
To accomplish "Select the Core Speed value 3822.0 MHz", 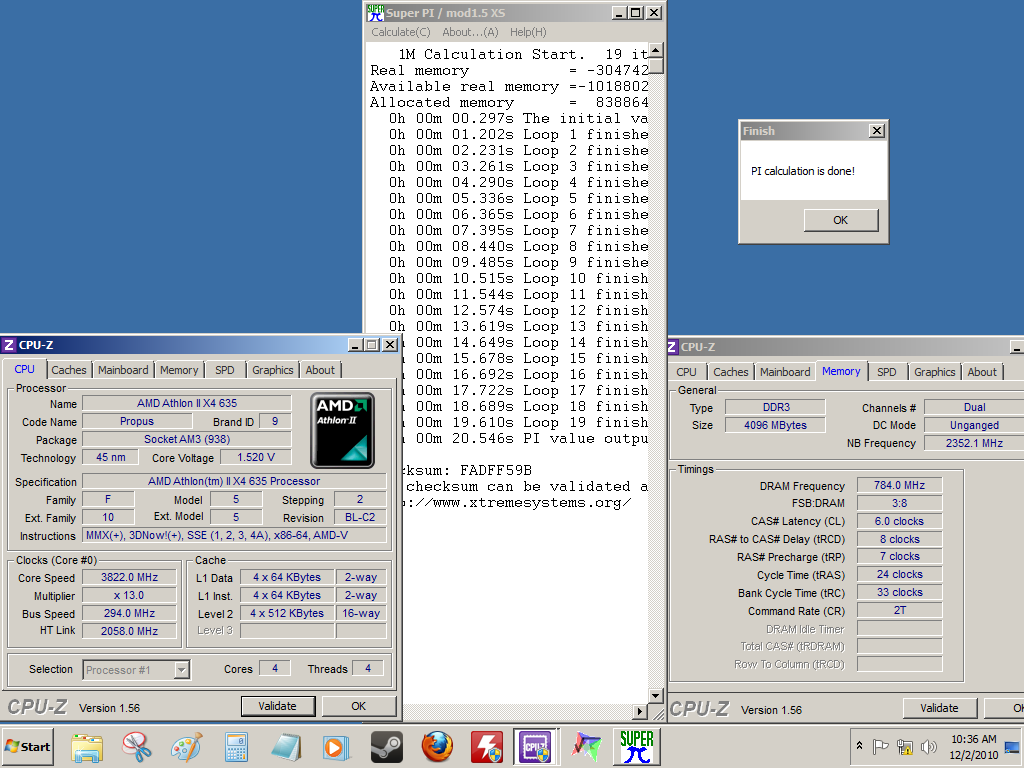I will click(x=129, y=577).
